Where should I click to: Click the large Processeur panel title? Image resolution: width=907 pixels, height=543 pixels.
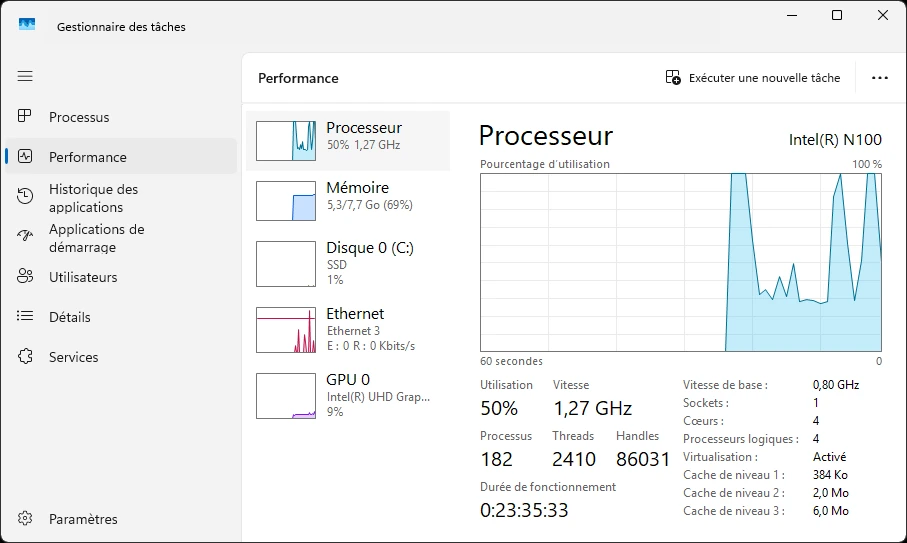[x=545, y=135]
